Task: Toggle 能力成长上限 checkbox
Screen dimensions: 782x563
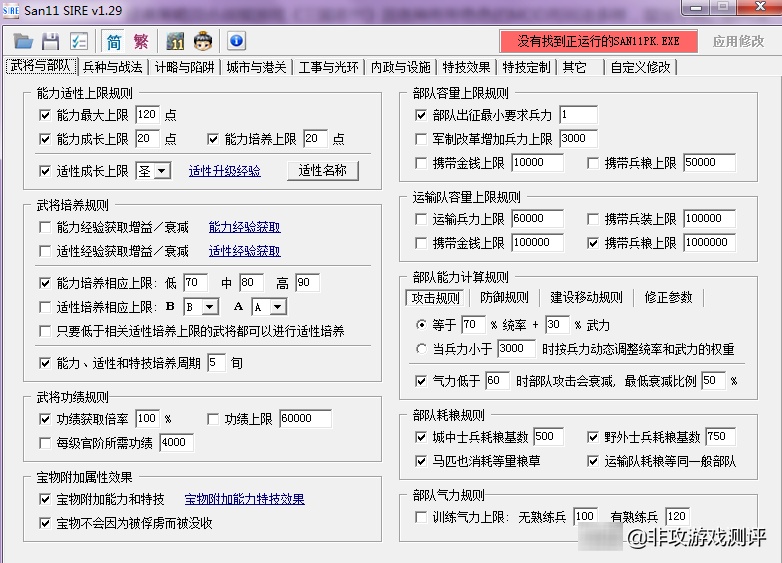Action: (x=45, y=139)
